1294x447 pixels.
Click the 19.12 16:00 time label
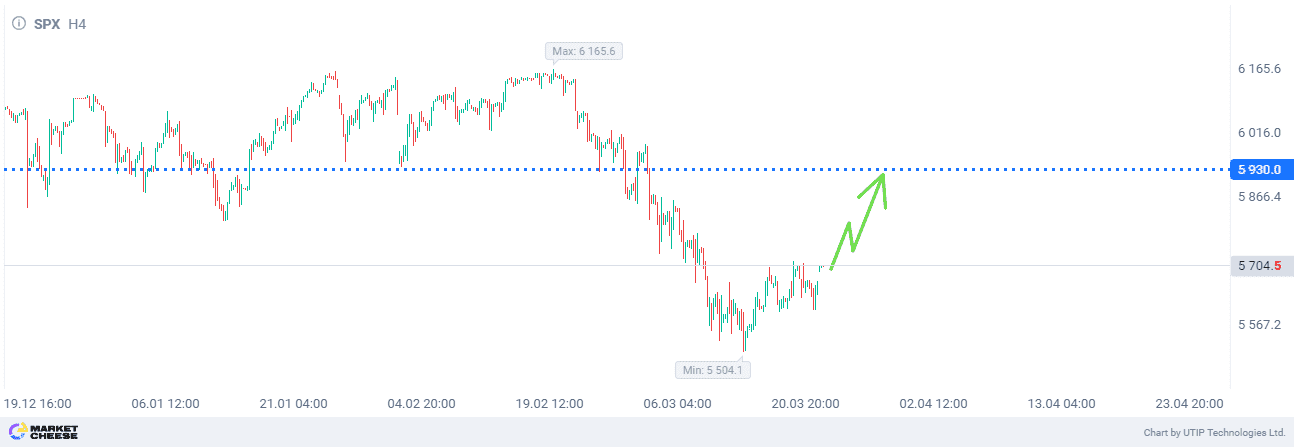click(x=37, y=404)
